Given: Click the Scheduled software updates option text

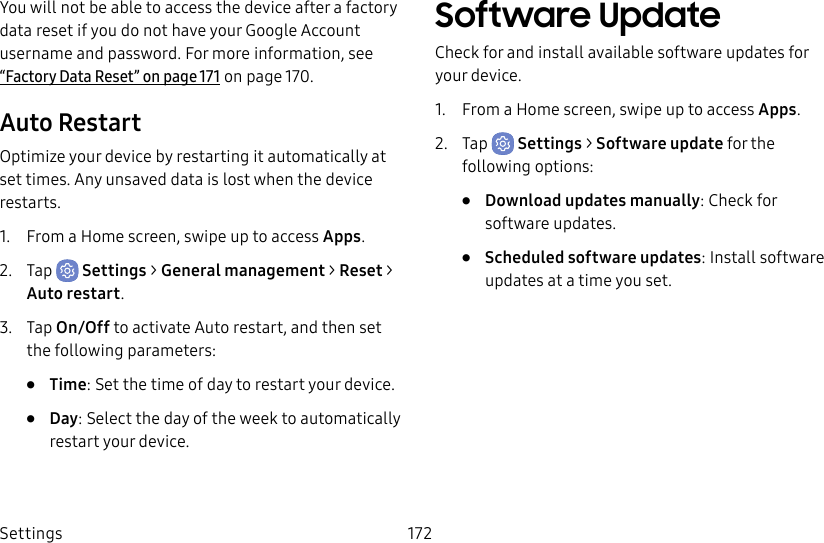Looking at the screenshot, I should pyautogui.click(x=593, y=258).
